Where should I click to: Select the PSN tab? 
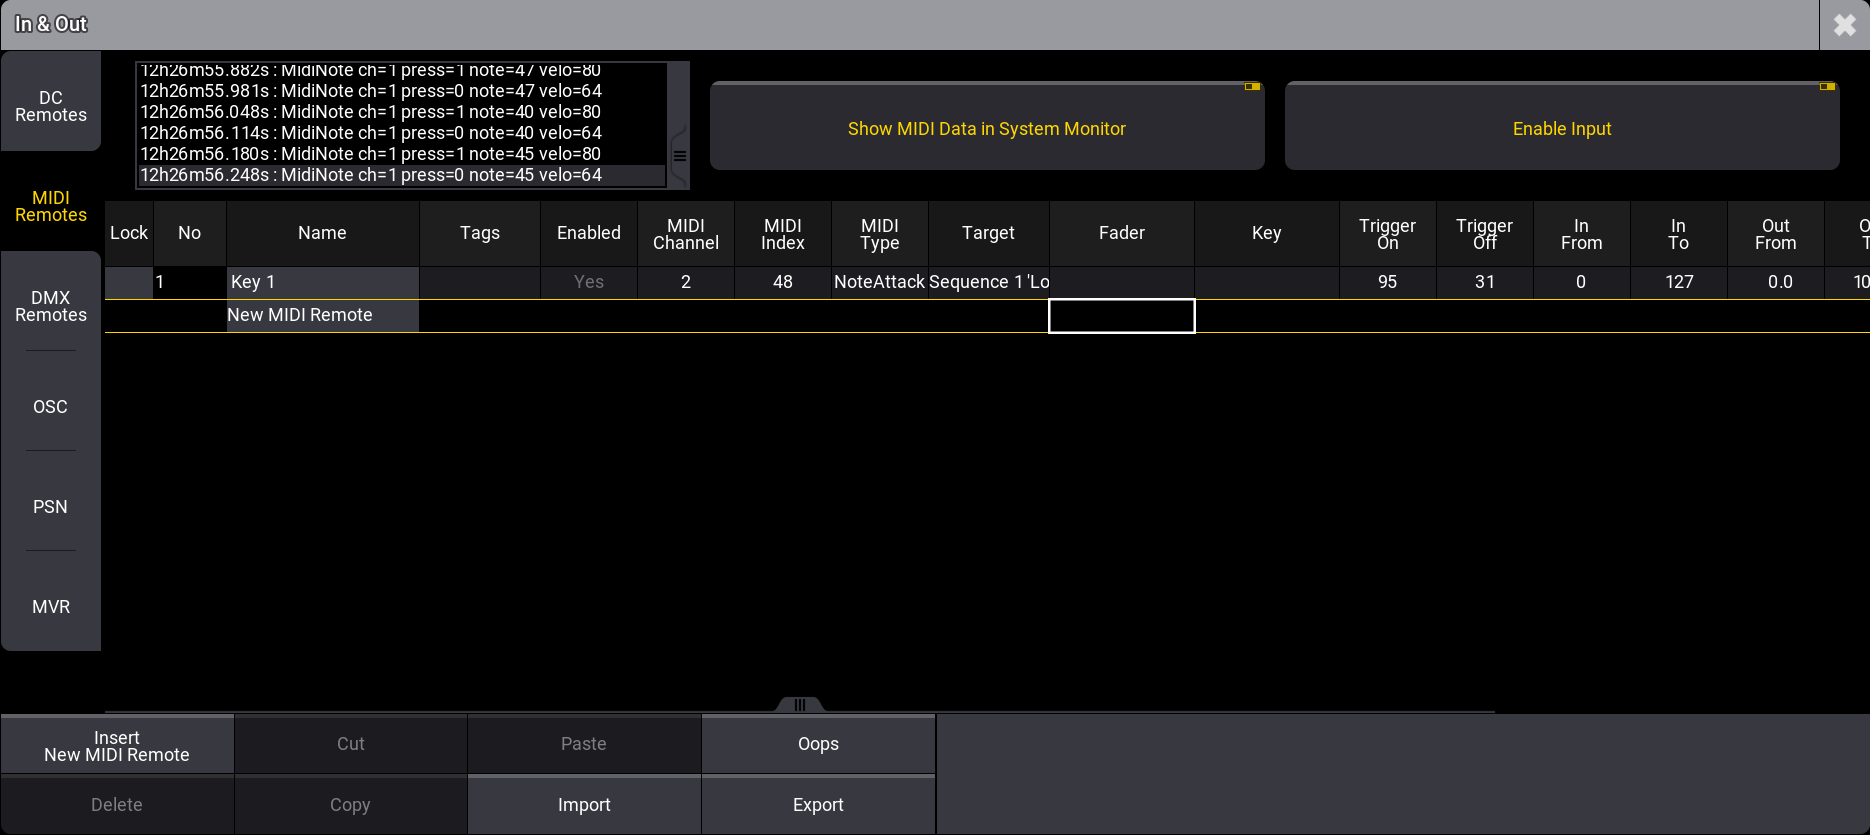pyautogui.click(x=51, y=507)
